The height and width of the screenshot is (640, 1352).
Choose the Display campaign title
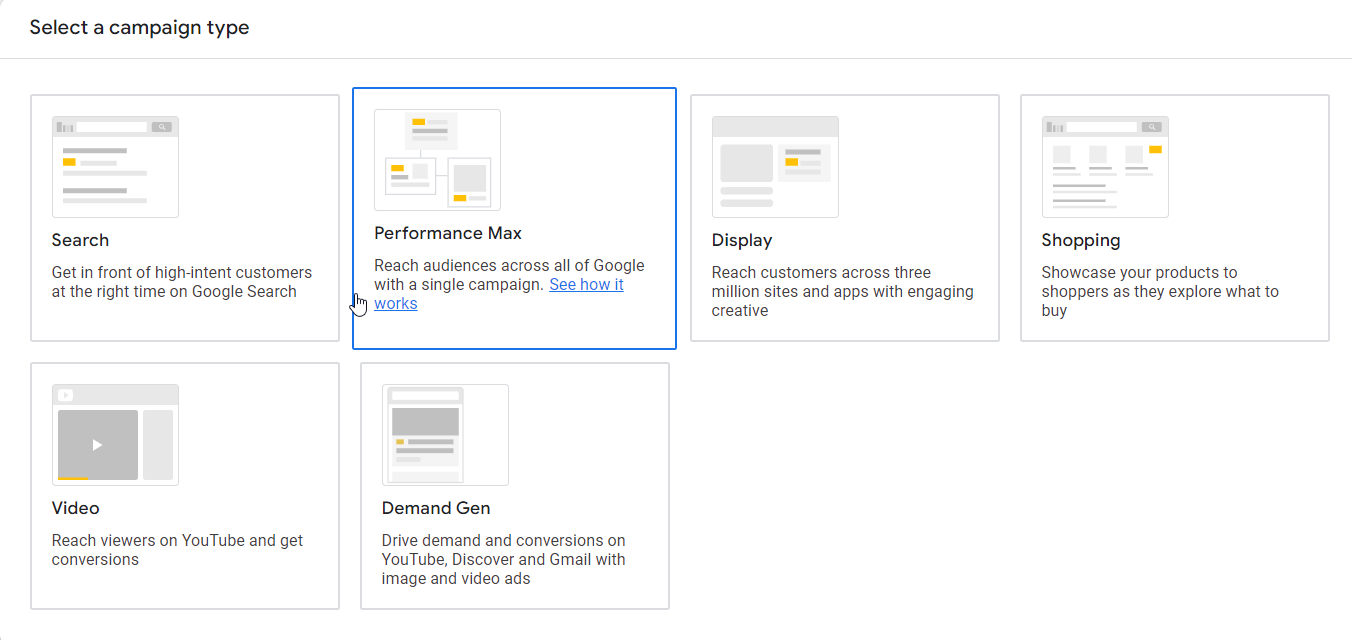coord(742,240)
